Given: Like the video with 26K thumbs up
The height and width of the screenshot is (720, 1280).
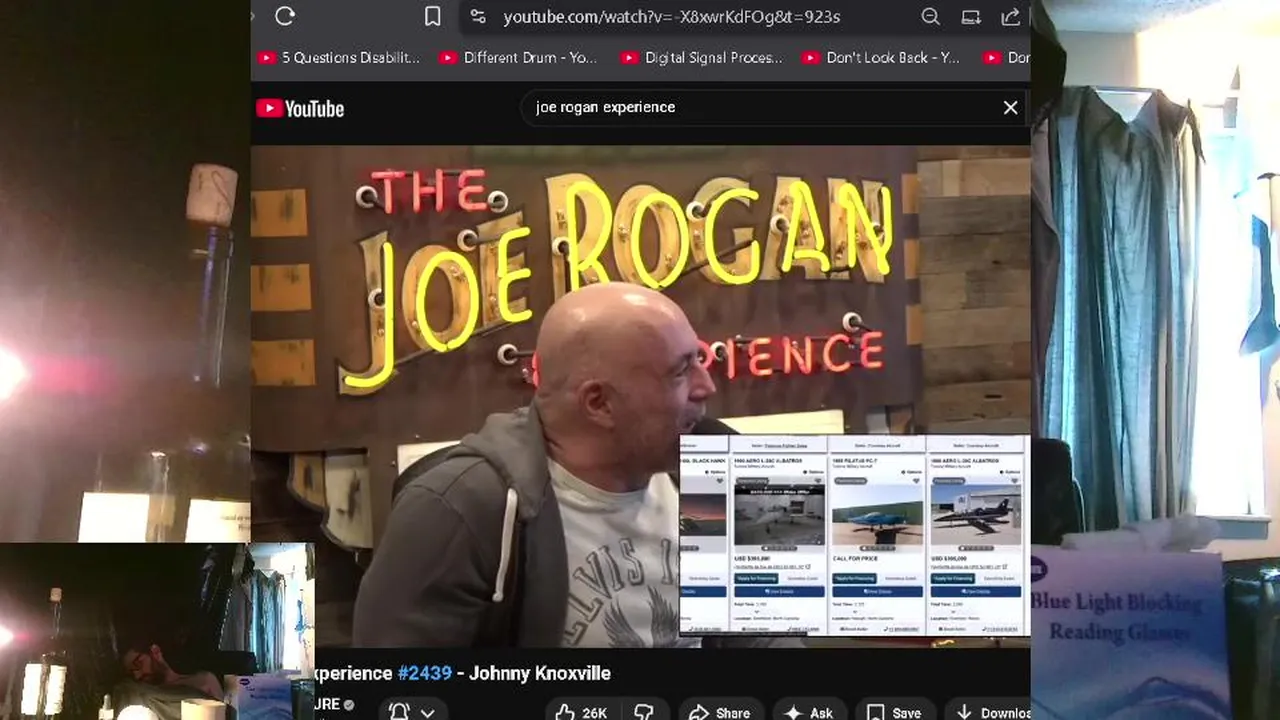Looking at the screenshot, I should pos(582,712).
